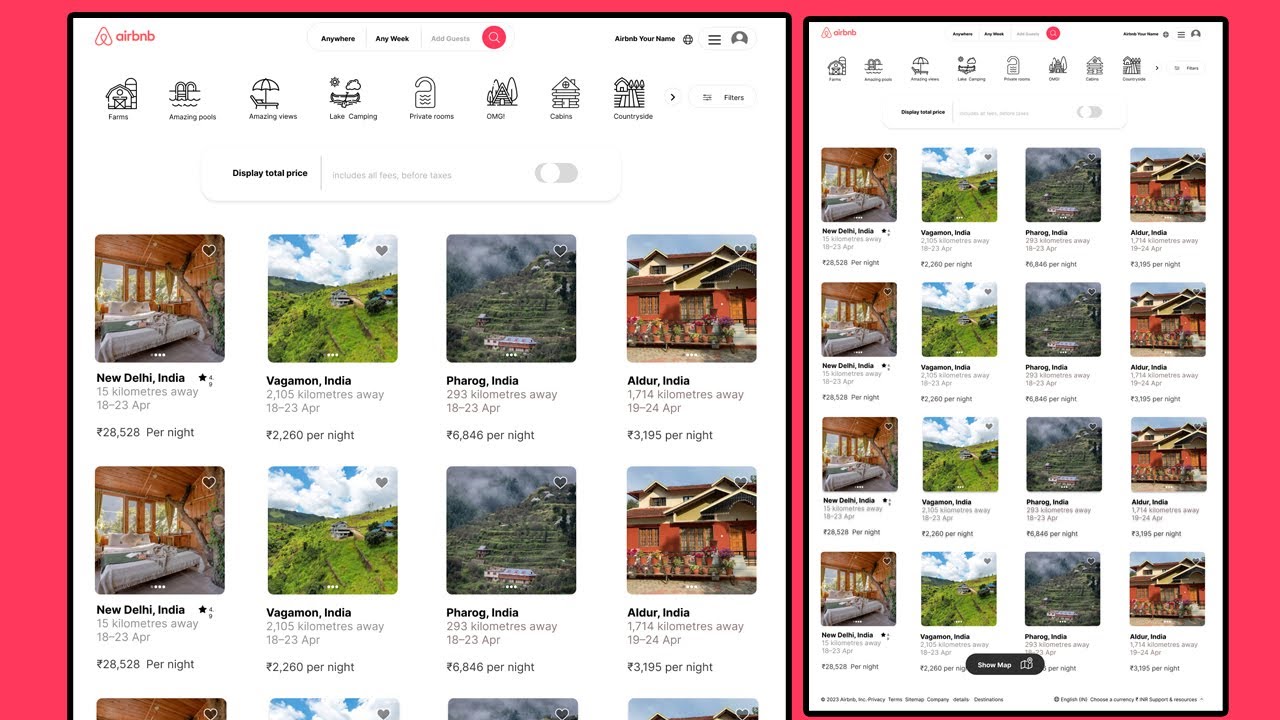Favorite top-row Vagamon listing, large window
1280x720 pixels.
point(381,251)
